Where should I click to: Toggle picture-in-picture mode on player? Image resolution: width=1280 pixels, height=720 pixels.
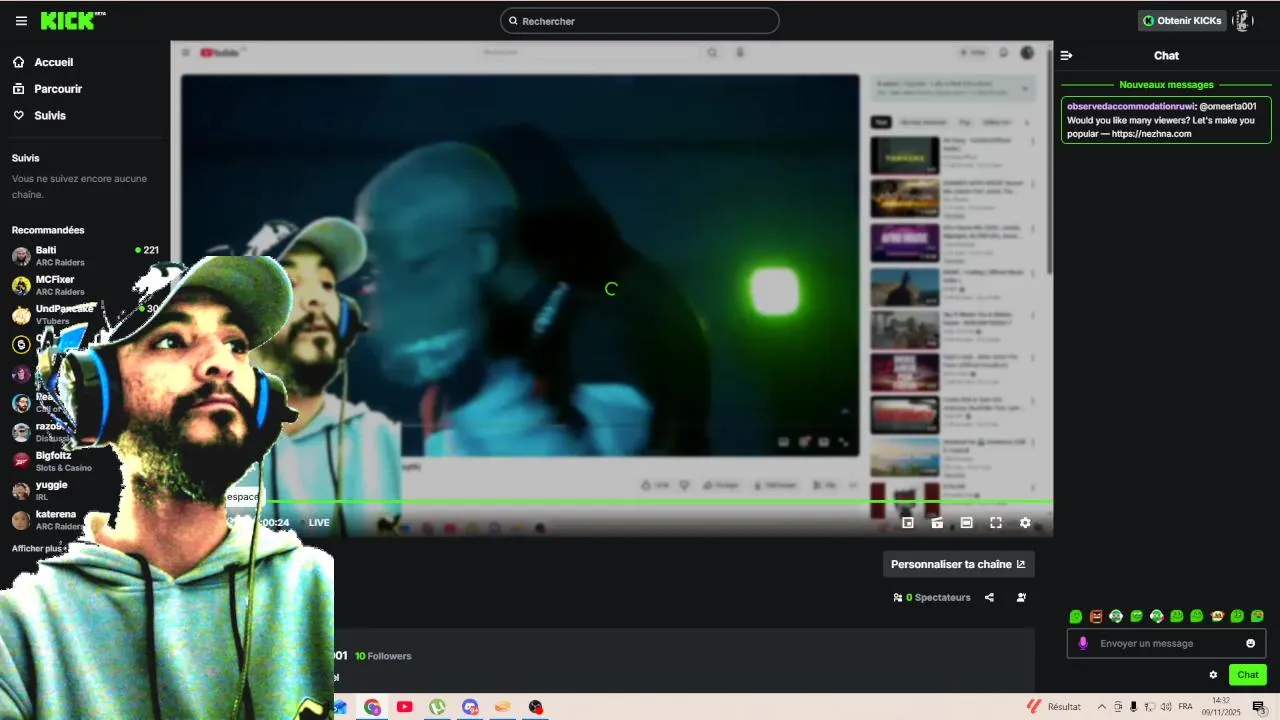click(908, 523)
